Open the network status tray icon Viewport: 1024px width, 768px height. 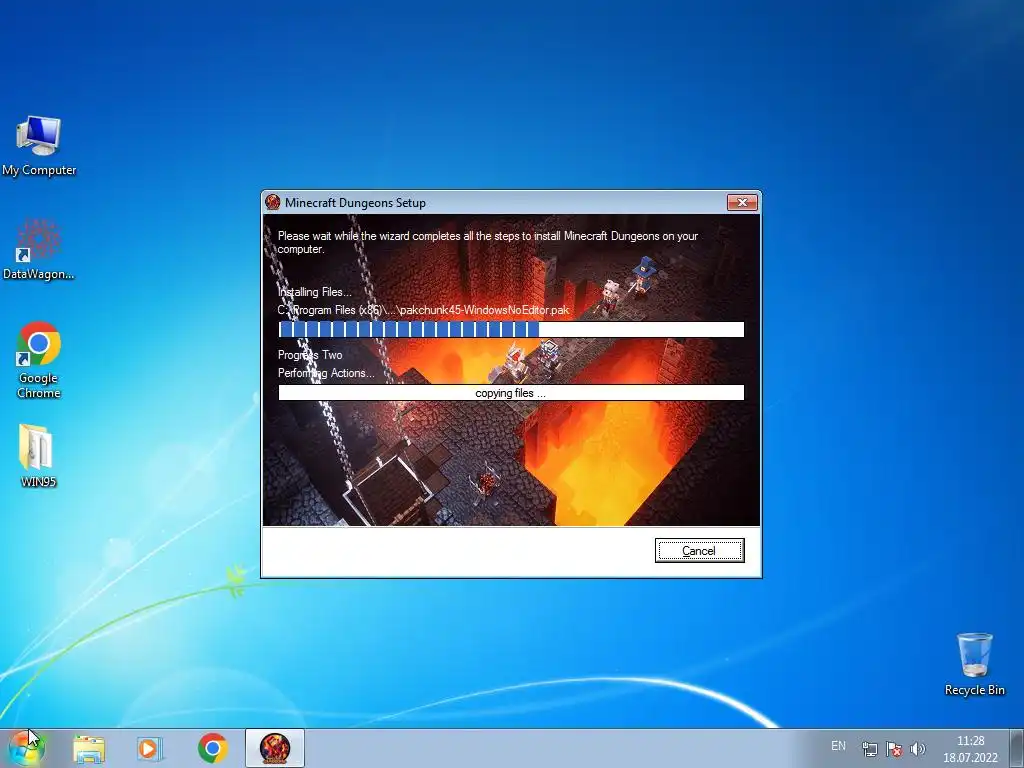[x=869, y=749]
